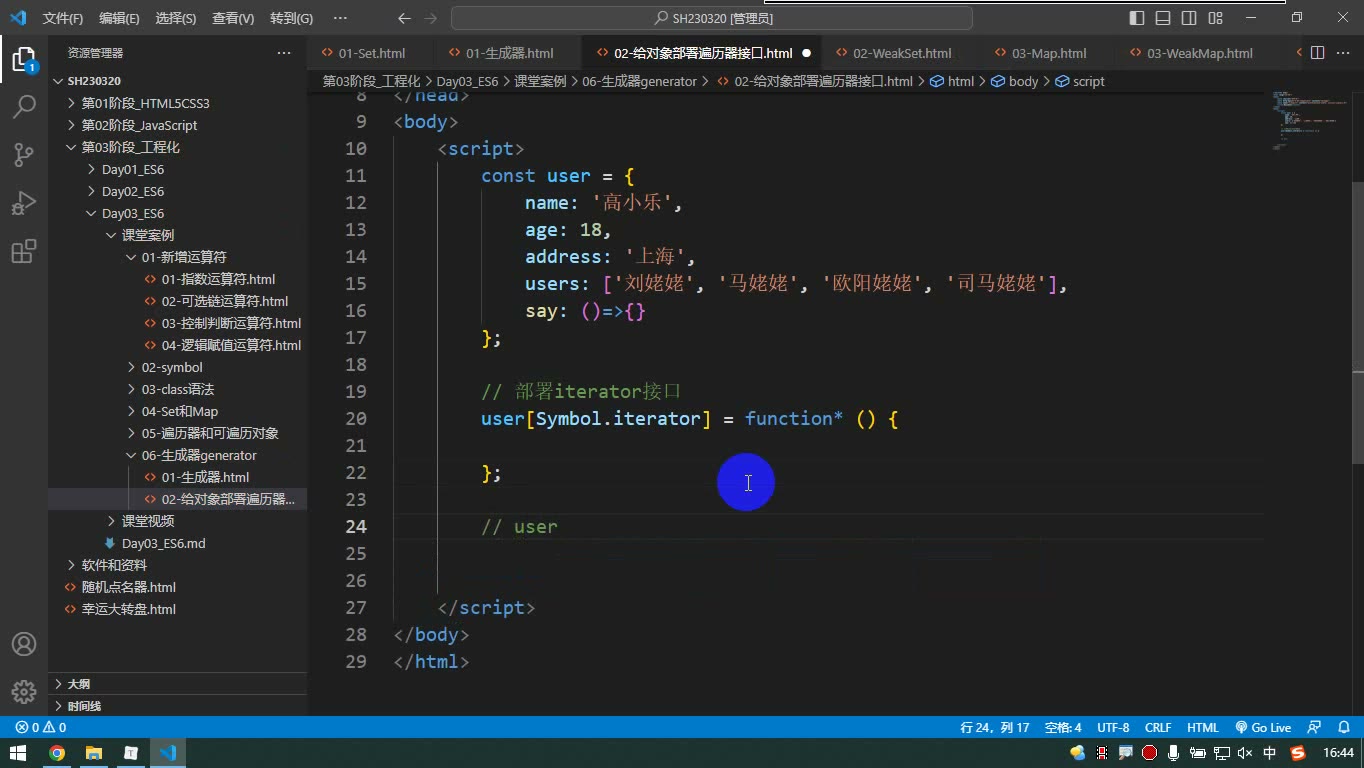Image resolution: width=1364 pixels, height=768 pixels.
Task: Click the errors and warnings indicator
Action: (x=40, y=727)
